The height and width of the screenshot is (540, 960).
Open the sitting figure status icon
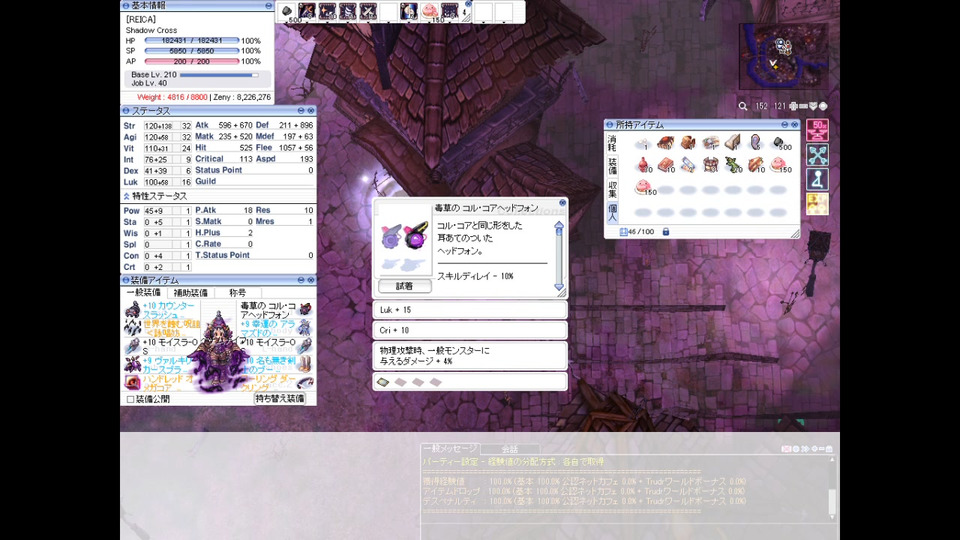coord(817,179)
